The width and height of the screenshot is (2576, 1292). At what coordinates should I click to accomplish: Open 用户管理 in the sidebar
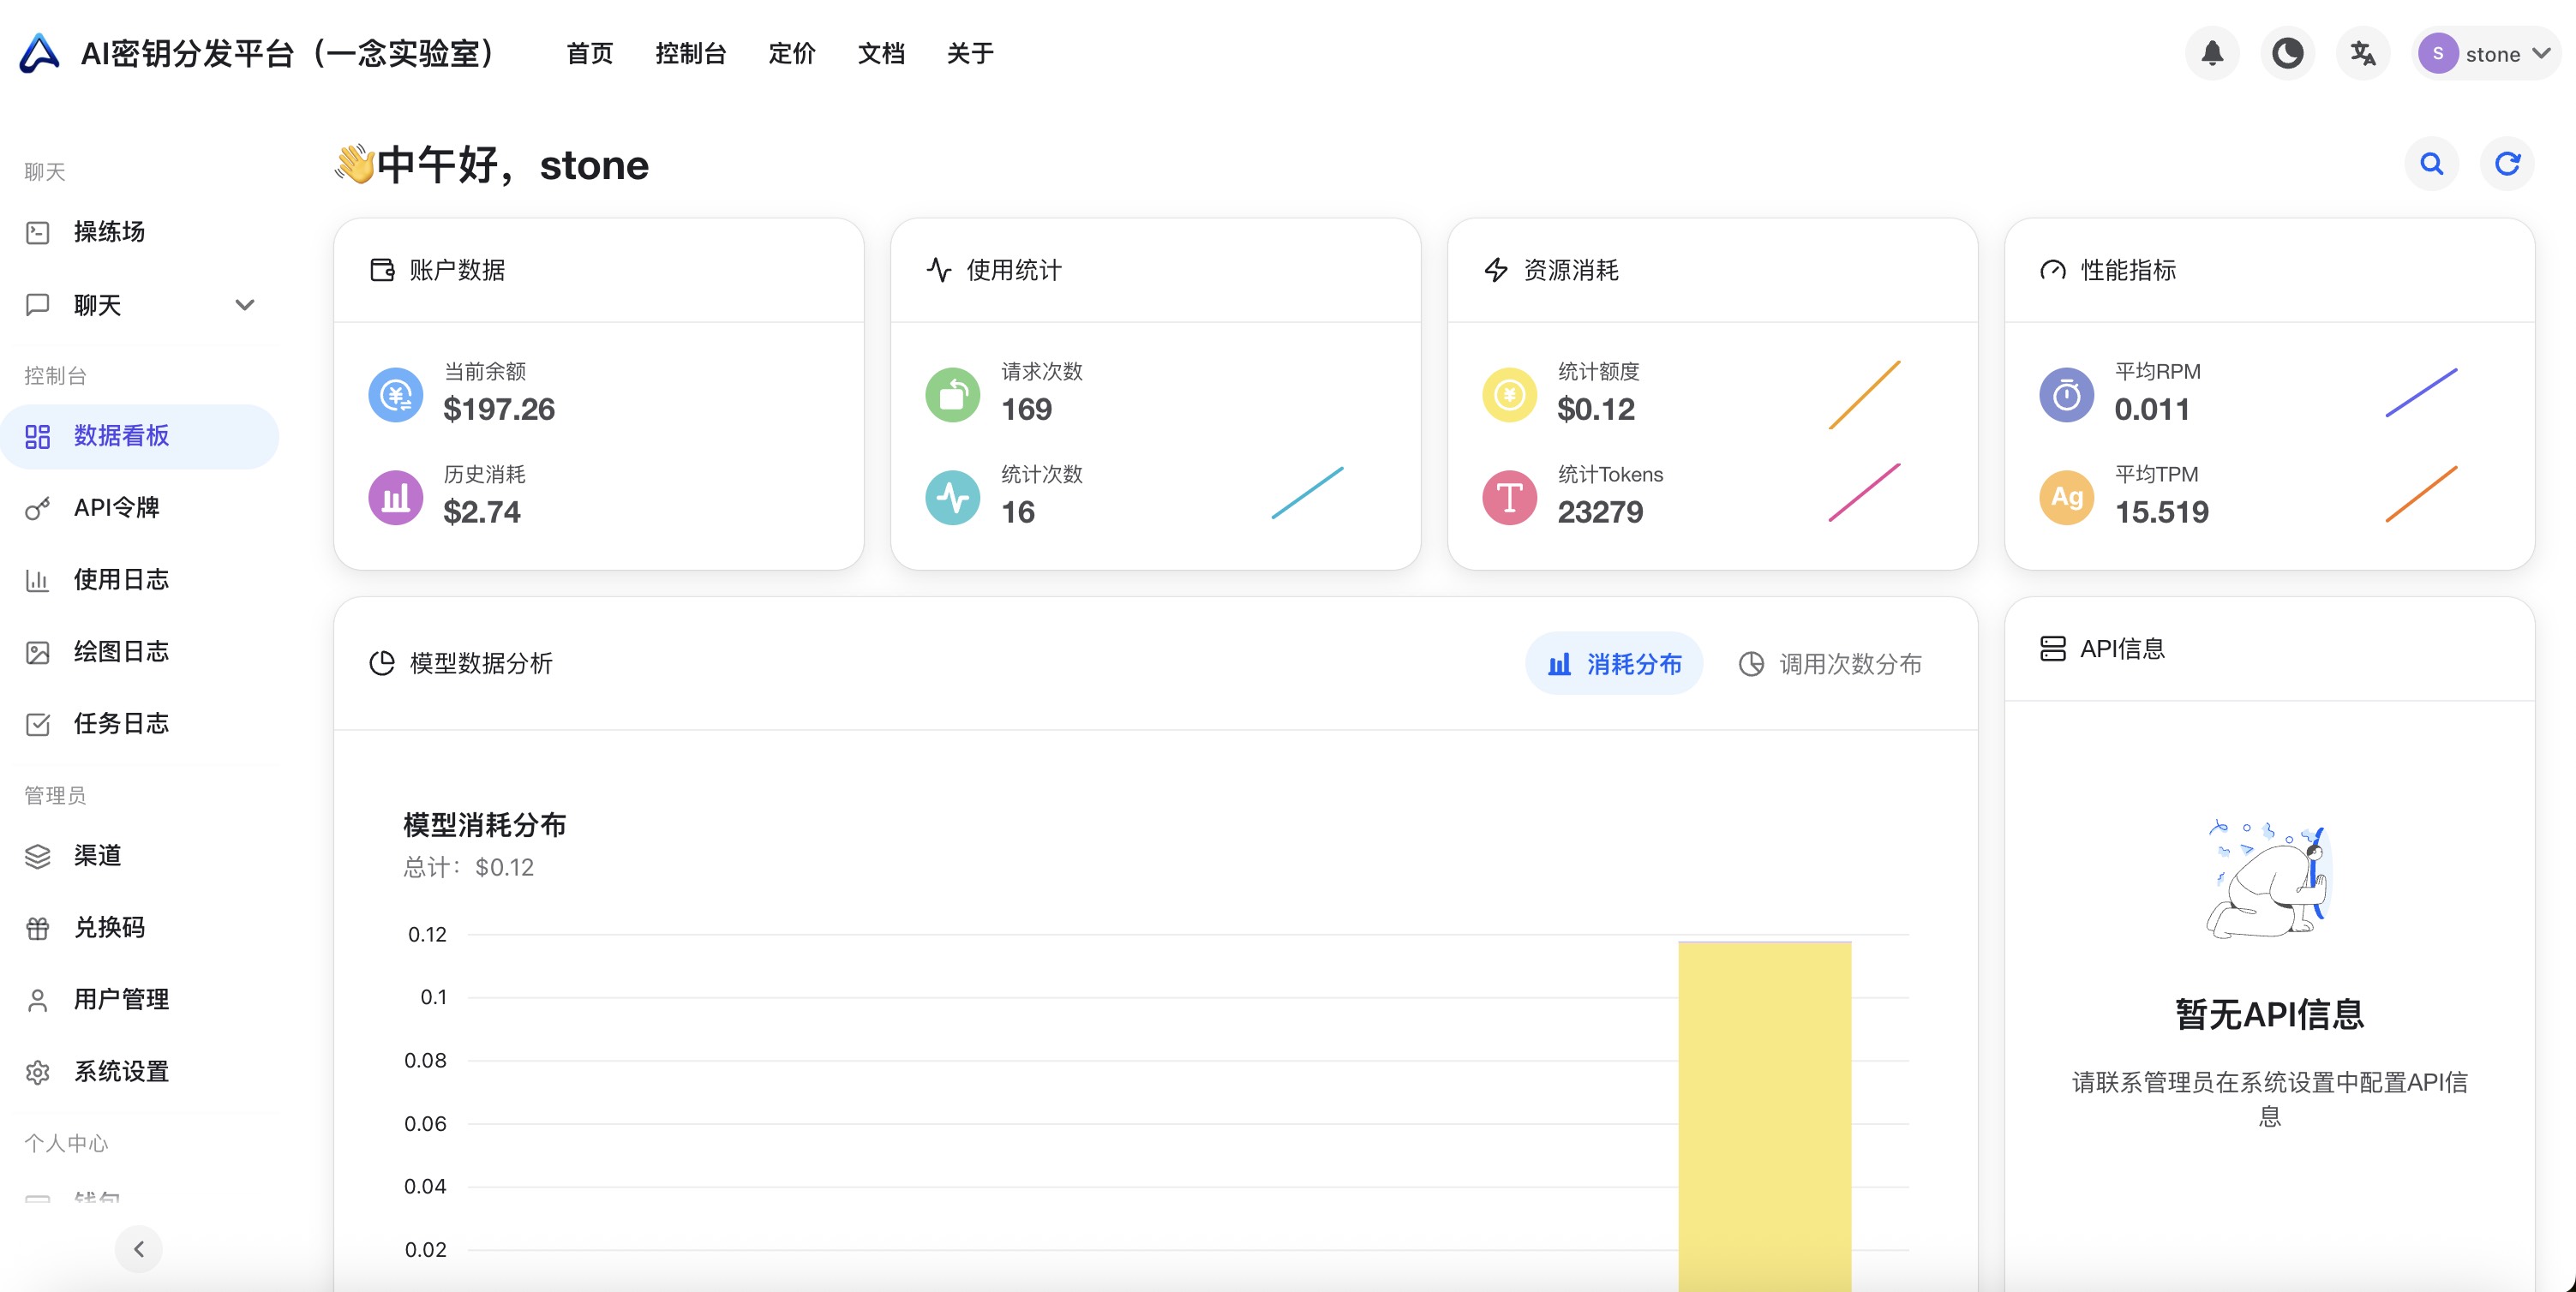140,1000
